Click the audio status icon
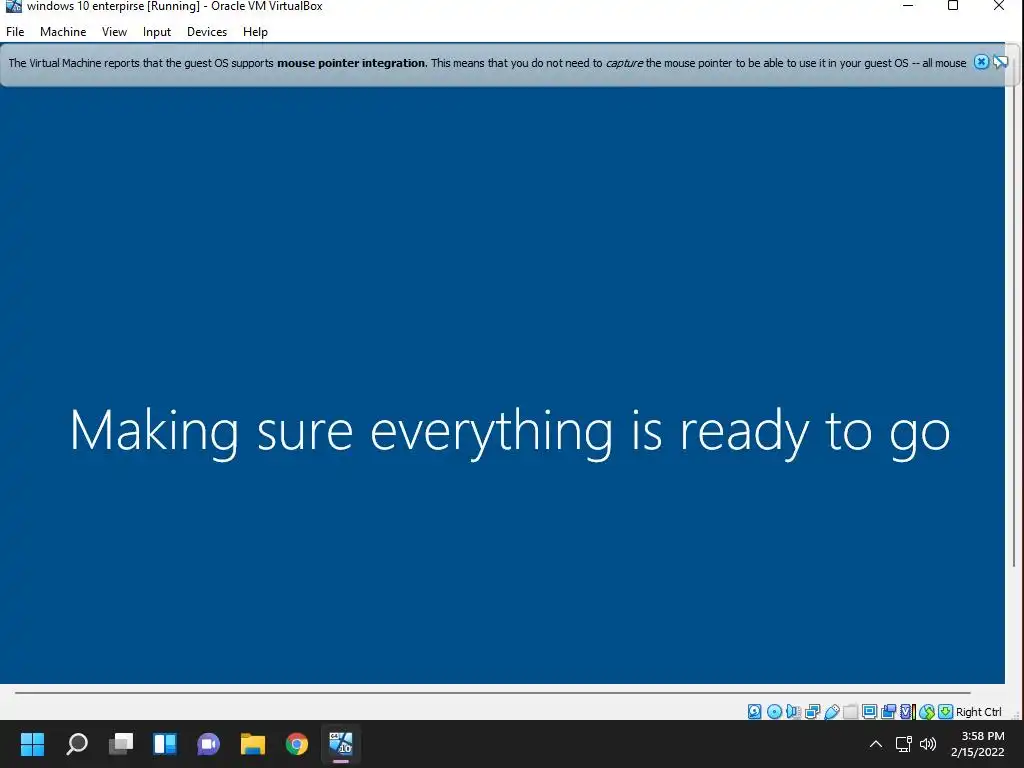Image resolution: width=1024 pixels, height=768 pixels. coord(793,711)
